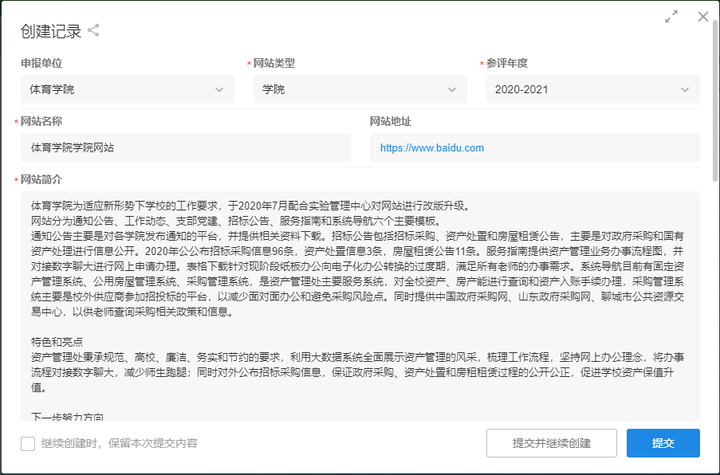Click the dialog's vertical scrollbar
Viewport: 720px width, 475px height.
pyautogui.click(x=715, y=102)
